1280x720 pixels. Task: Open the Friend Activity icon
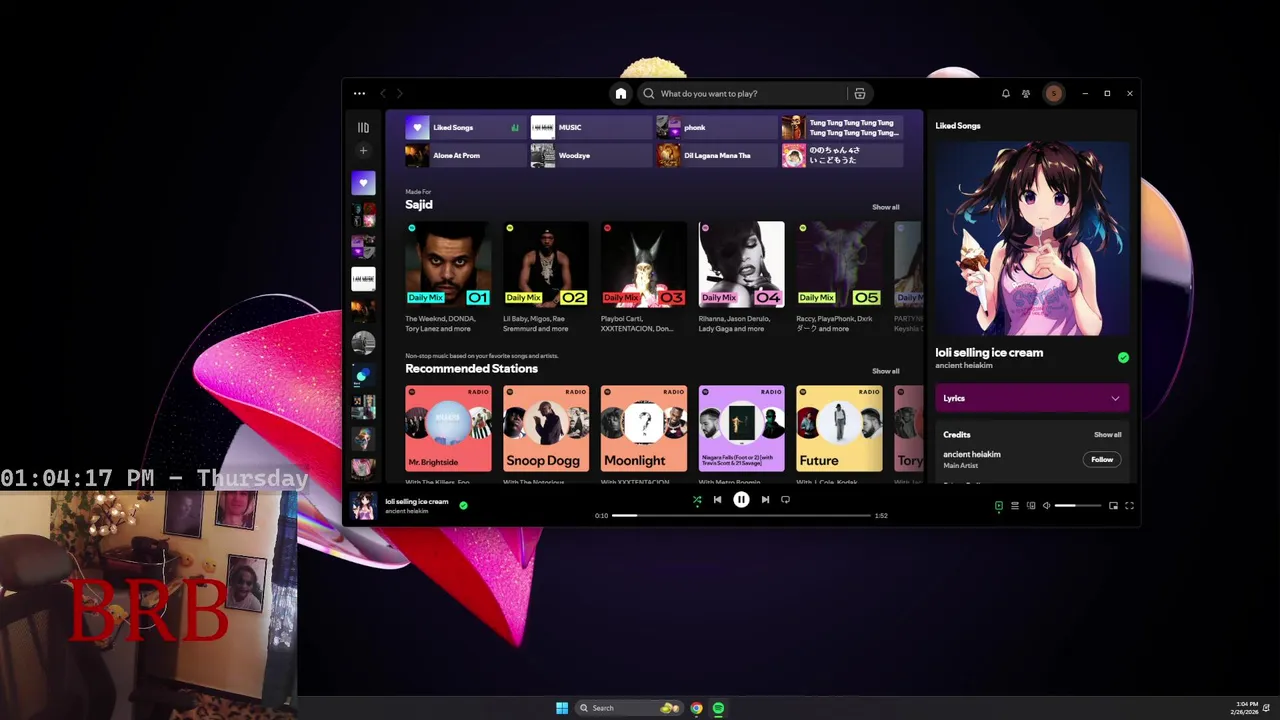[1026, 93]
